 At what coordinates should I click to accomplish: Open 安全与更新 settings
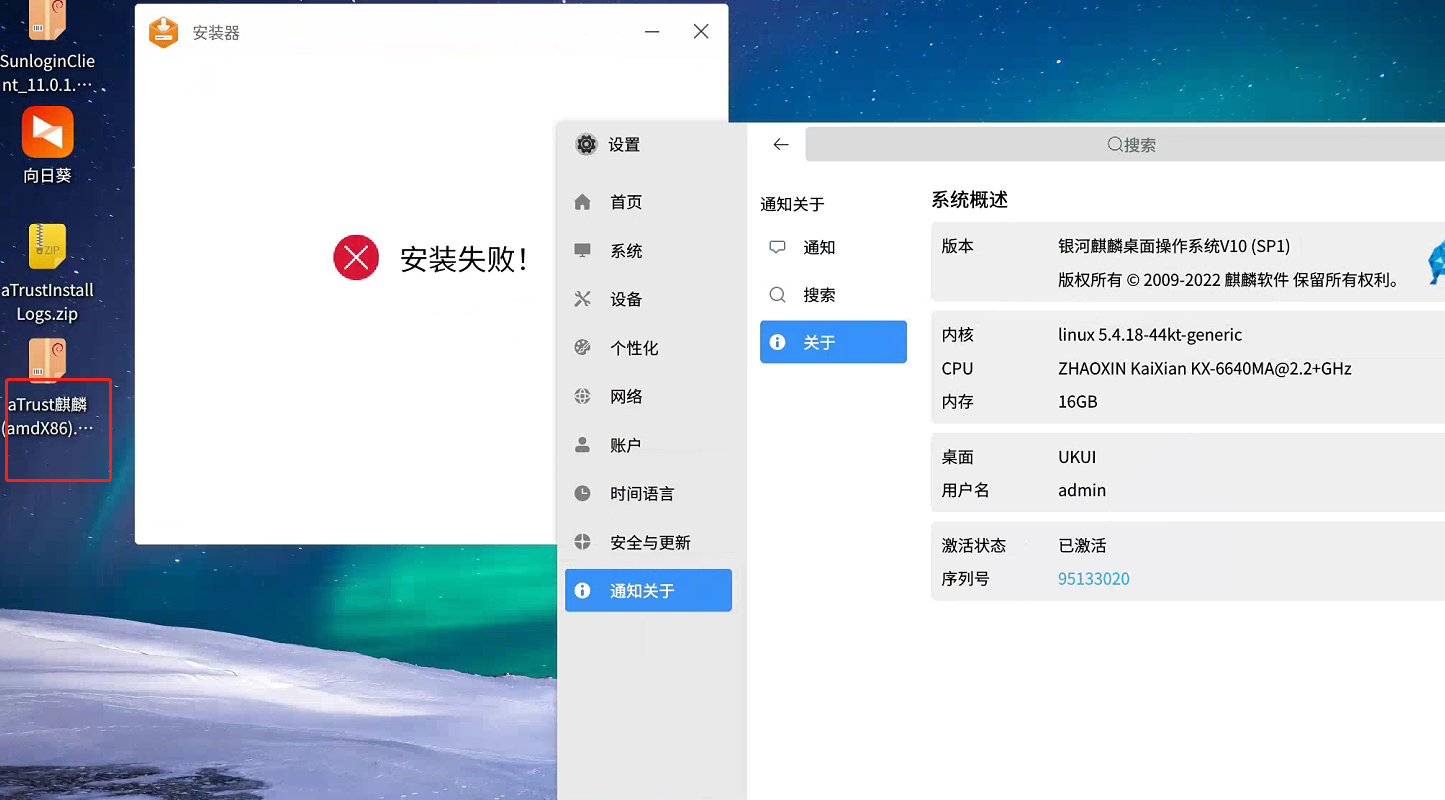pos(650,542)
